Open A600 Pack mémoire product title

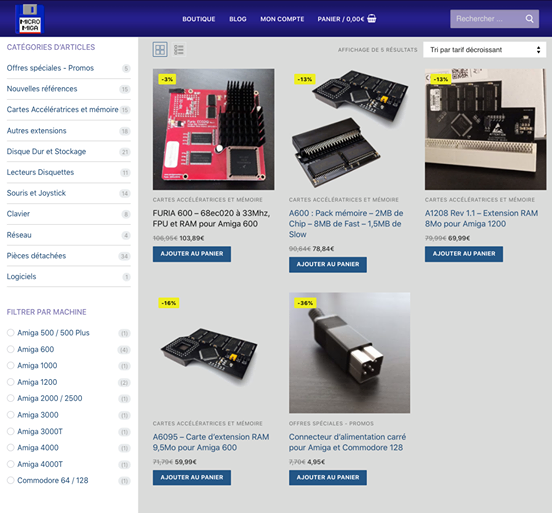point(346,224)
